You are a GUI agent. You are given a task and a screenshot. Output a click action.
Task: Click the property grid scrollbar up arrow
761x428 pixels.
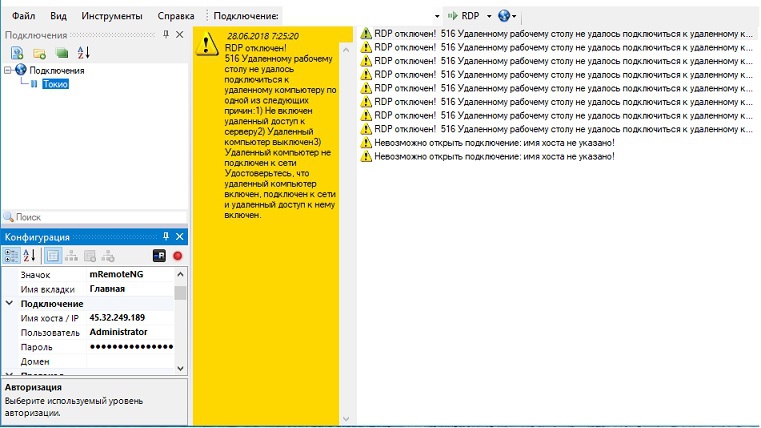point(180,274)
